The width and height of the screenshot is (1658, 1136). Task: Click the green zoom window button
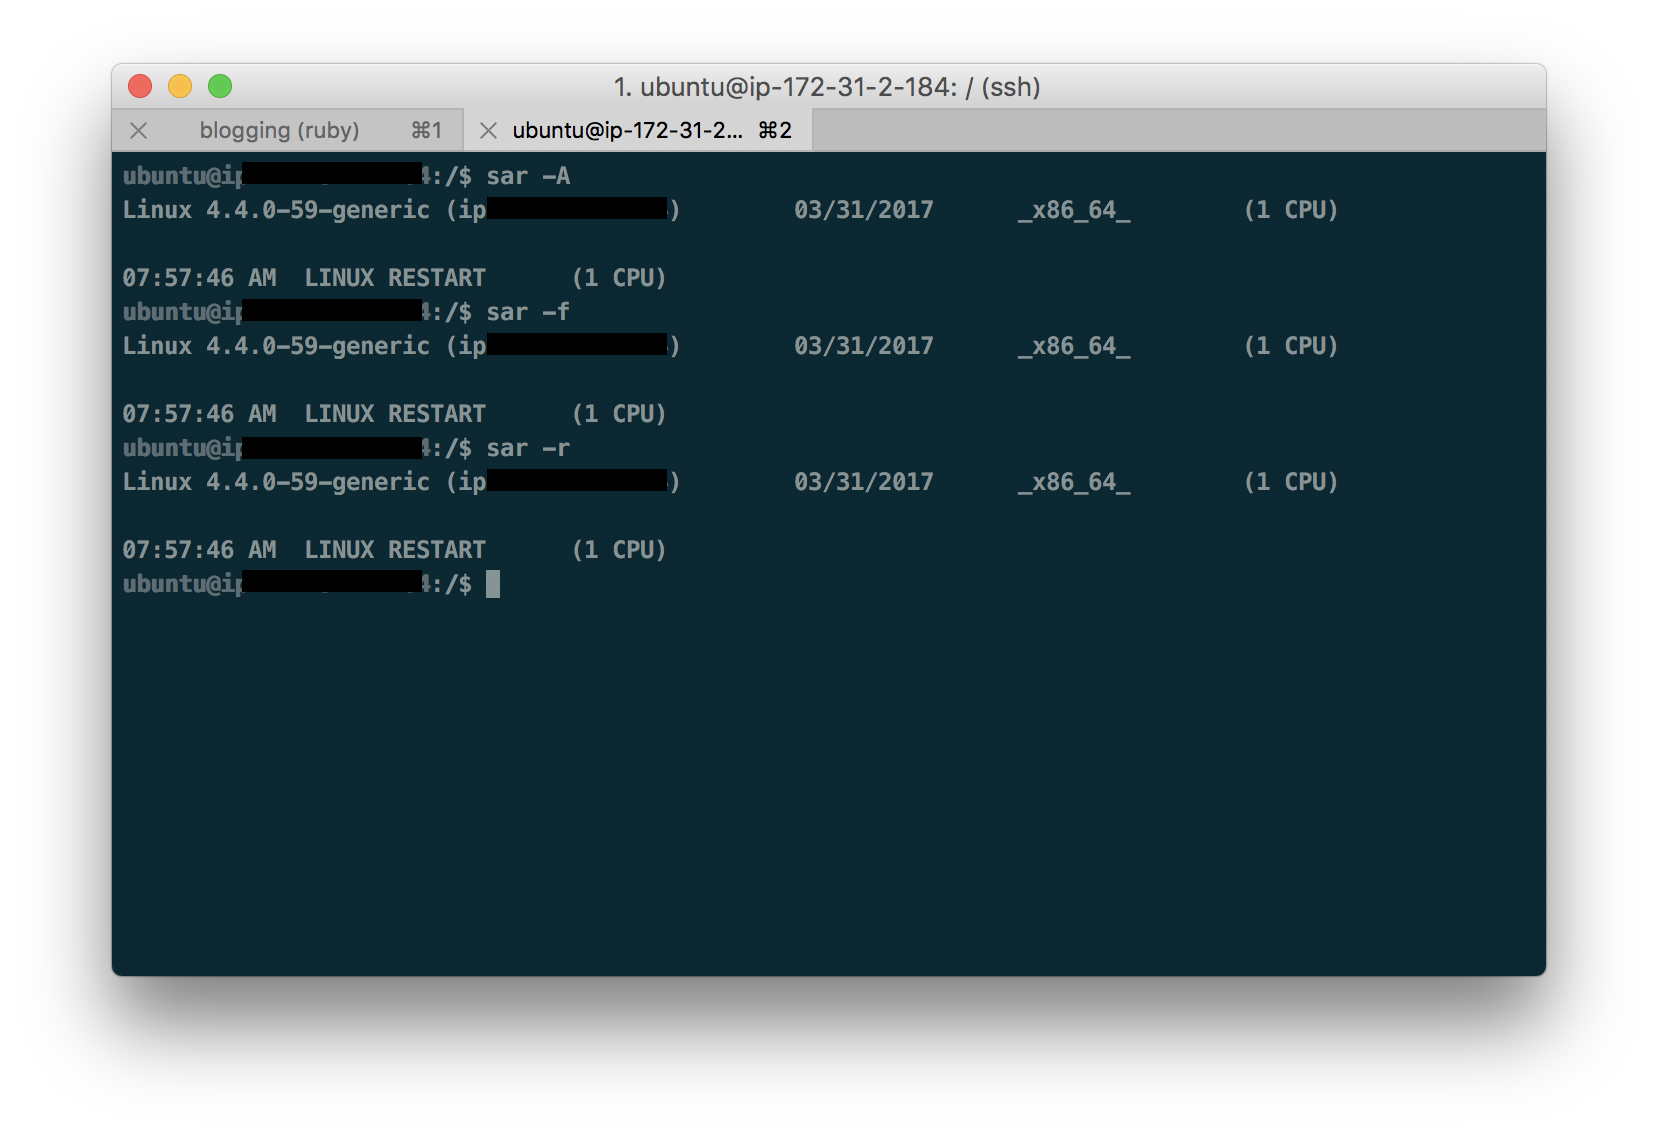[x=220, y=87]
